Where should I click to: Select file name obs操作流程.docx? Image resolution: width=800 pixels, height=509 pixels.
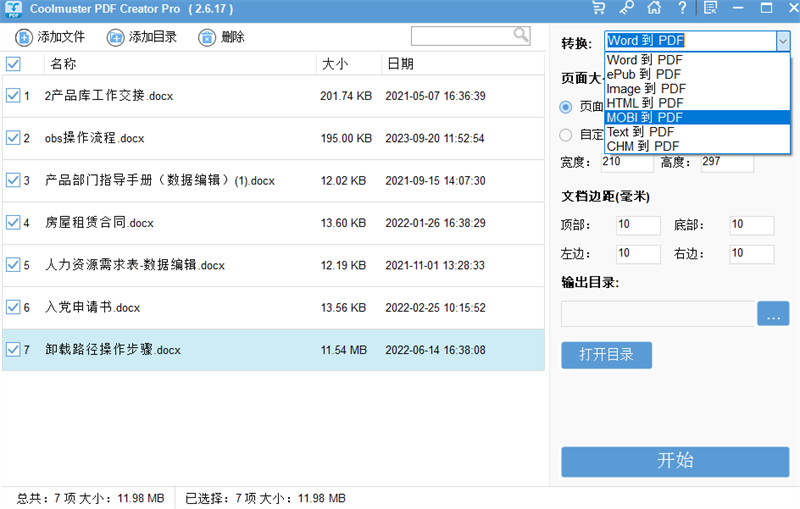[x=94, y=138]
